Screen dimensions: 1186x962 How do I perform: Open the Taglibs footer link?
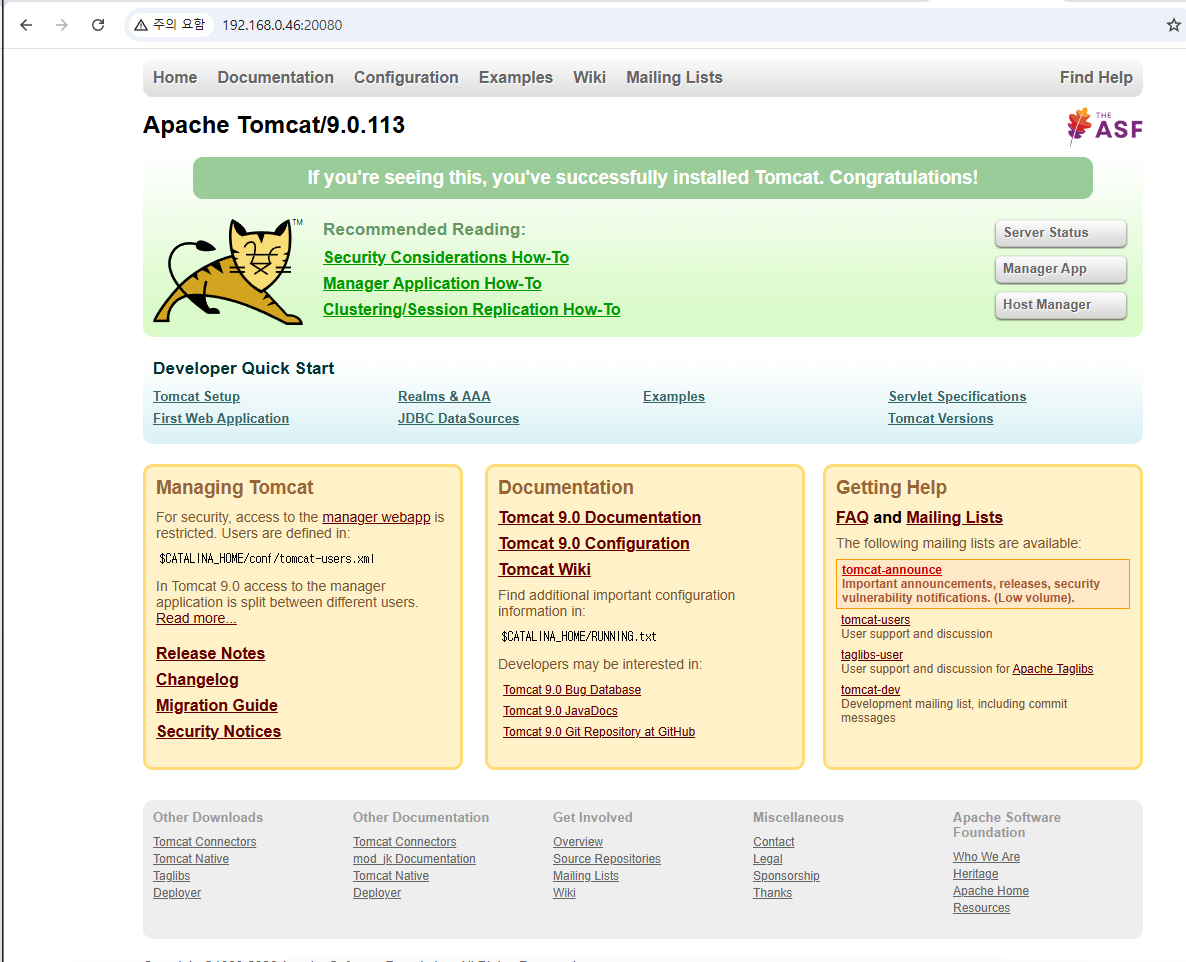pos(172,876)
